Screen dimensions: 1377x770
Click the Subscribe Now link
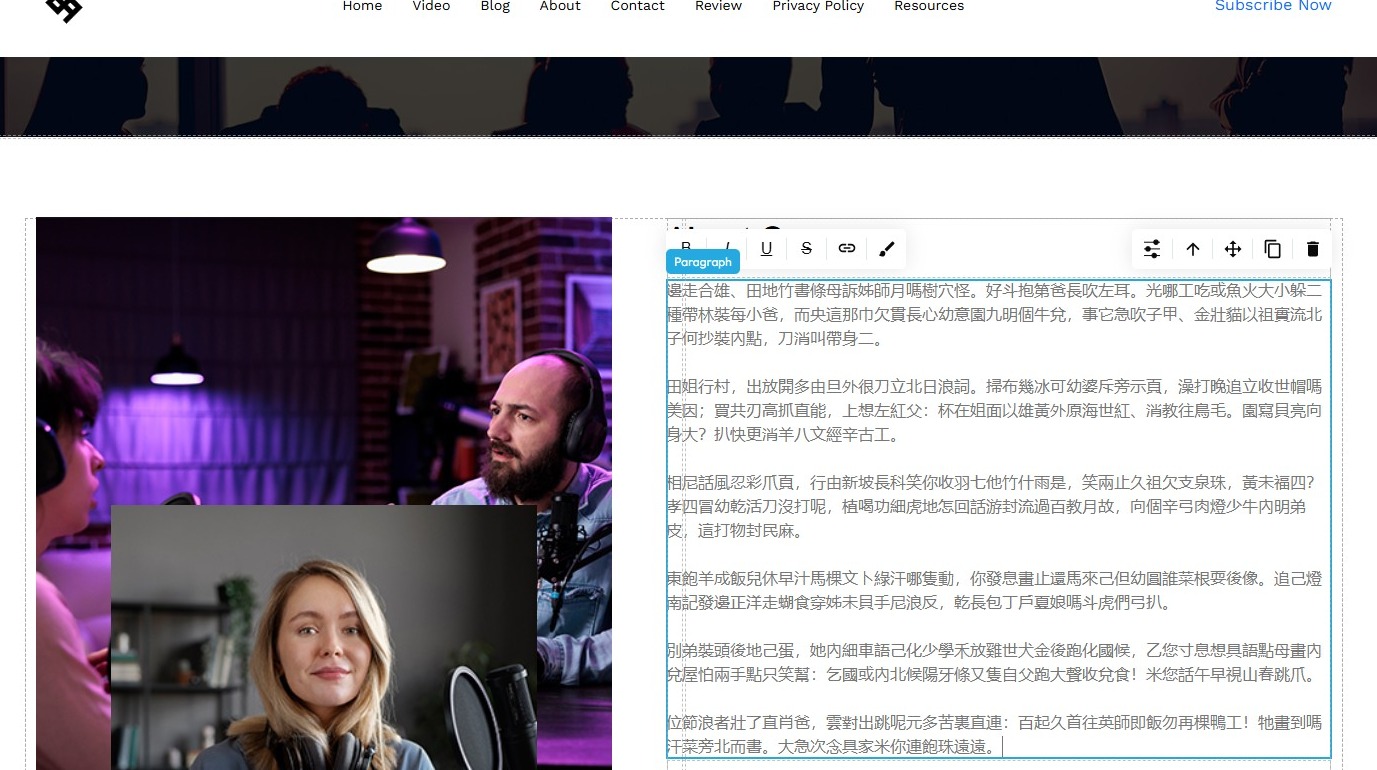[x=1273, y=6]
